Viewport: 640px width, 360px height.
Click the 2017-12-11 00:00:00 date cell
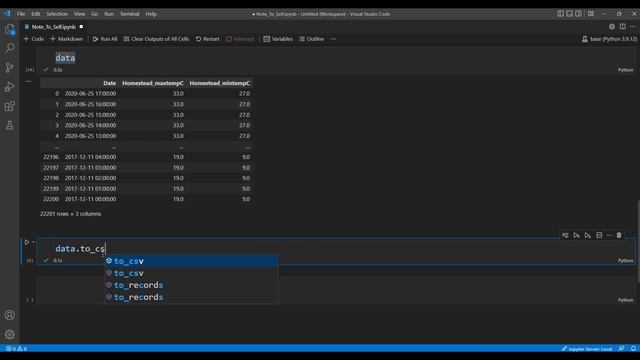point(90,199)
